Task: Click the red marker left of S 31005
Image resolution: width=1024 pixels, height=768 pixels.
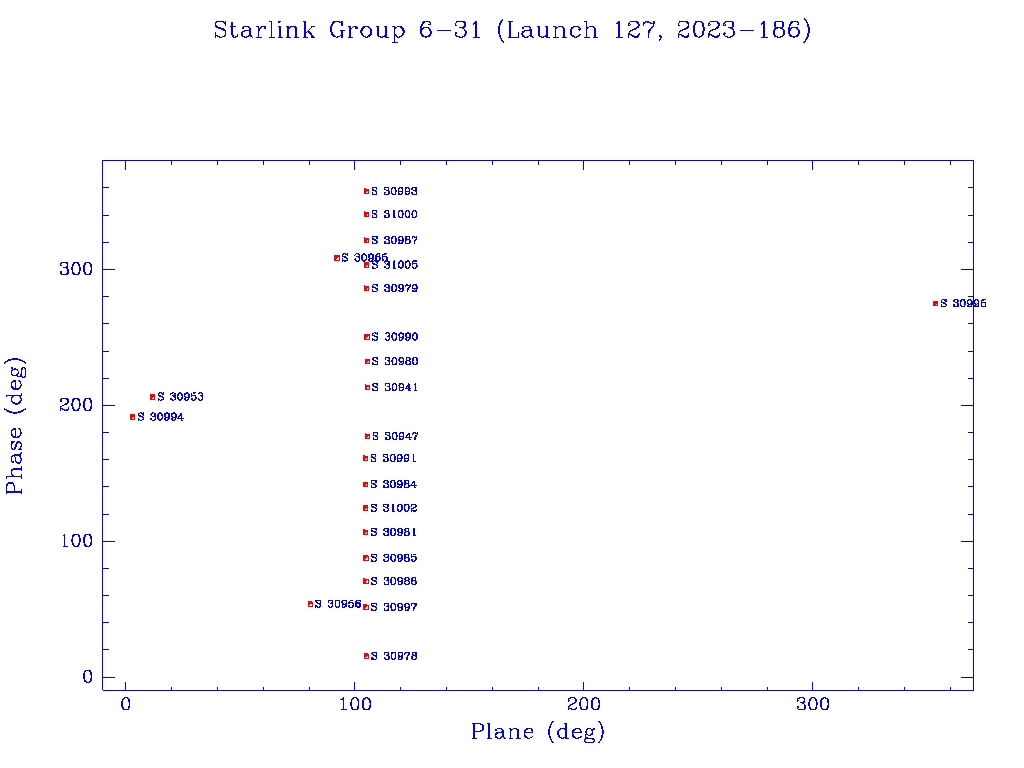Action: pos(366,265)
